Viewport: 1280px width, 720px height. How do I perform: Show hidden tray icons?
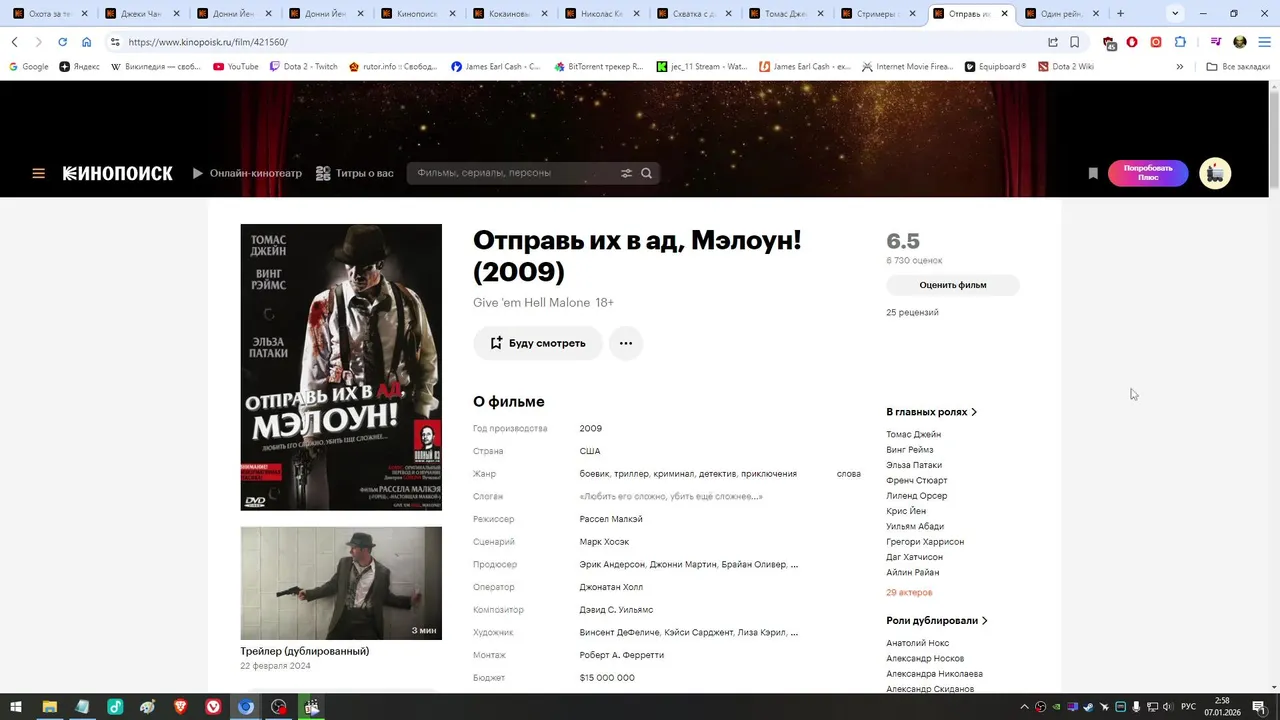click(1024, 707)
